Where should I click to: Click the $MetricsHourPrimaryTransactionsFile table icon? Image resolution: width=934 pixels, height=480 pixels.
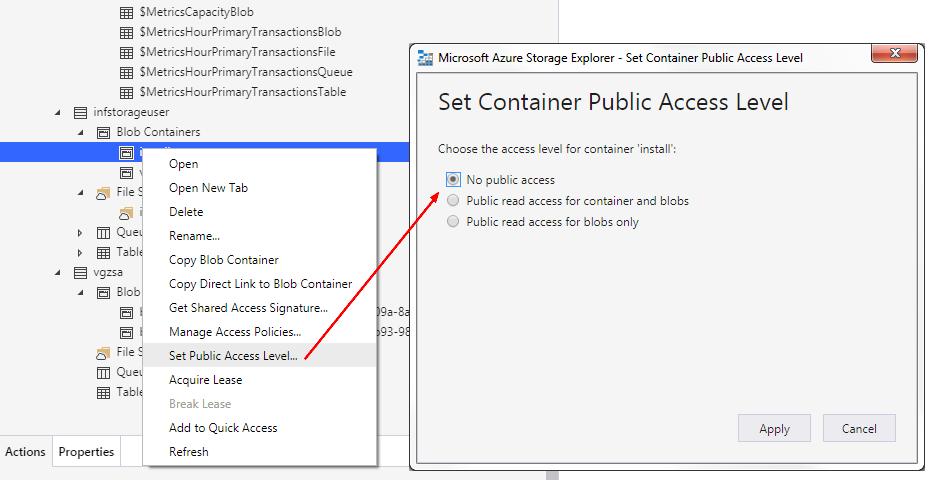coord(126,52)
